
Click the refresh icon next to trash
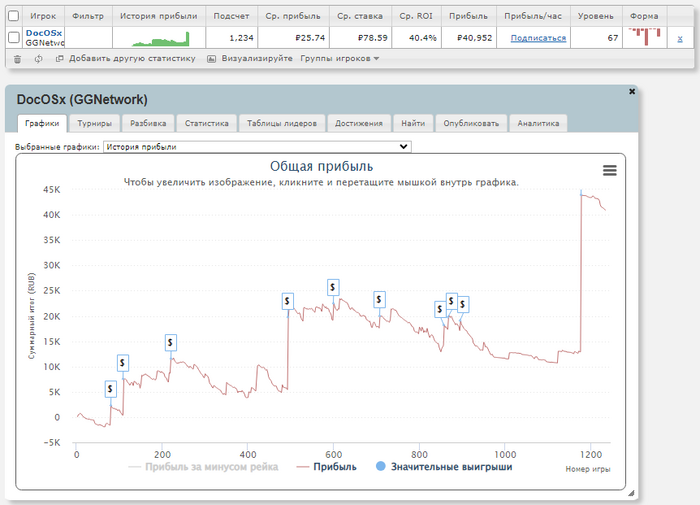tap(38, 59)
